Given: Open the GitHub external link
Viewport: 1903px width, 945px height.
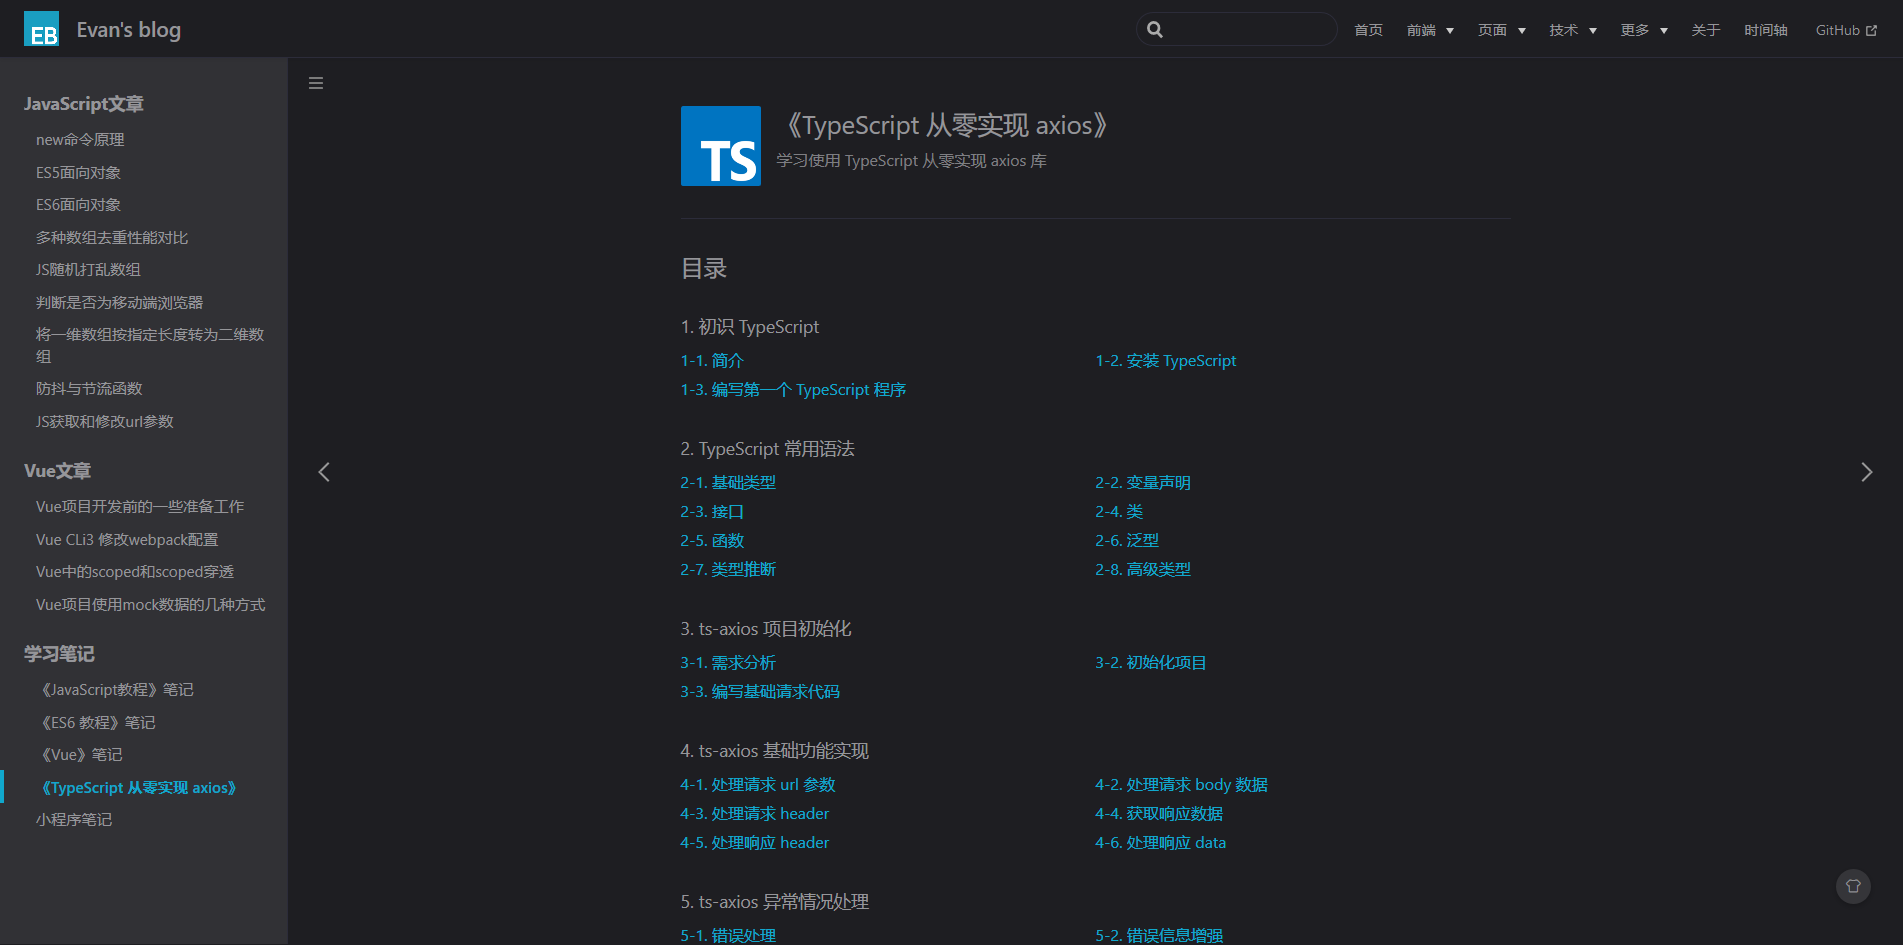Looking at the screenshot, I should click(x=1846, y=30).
